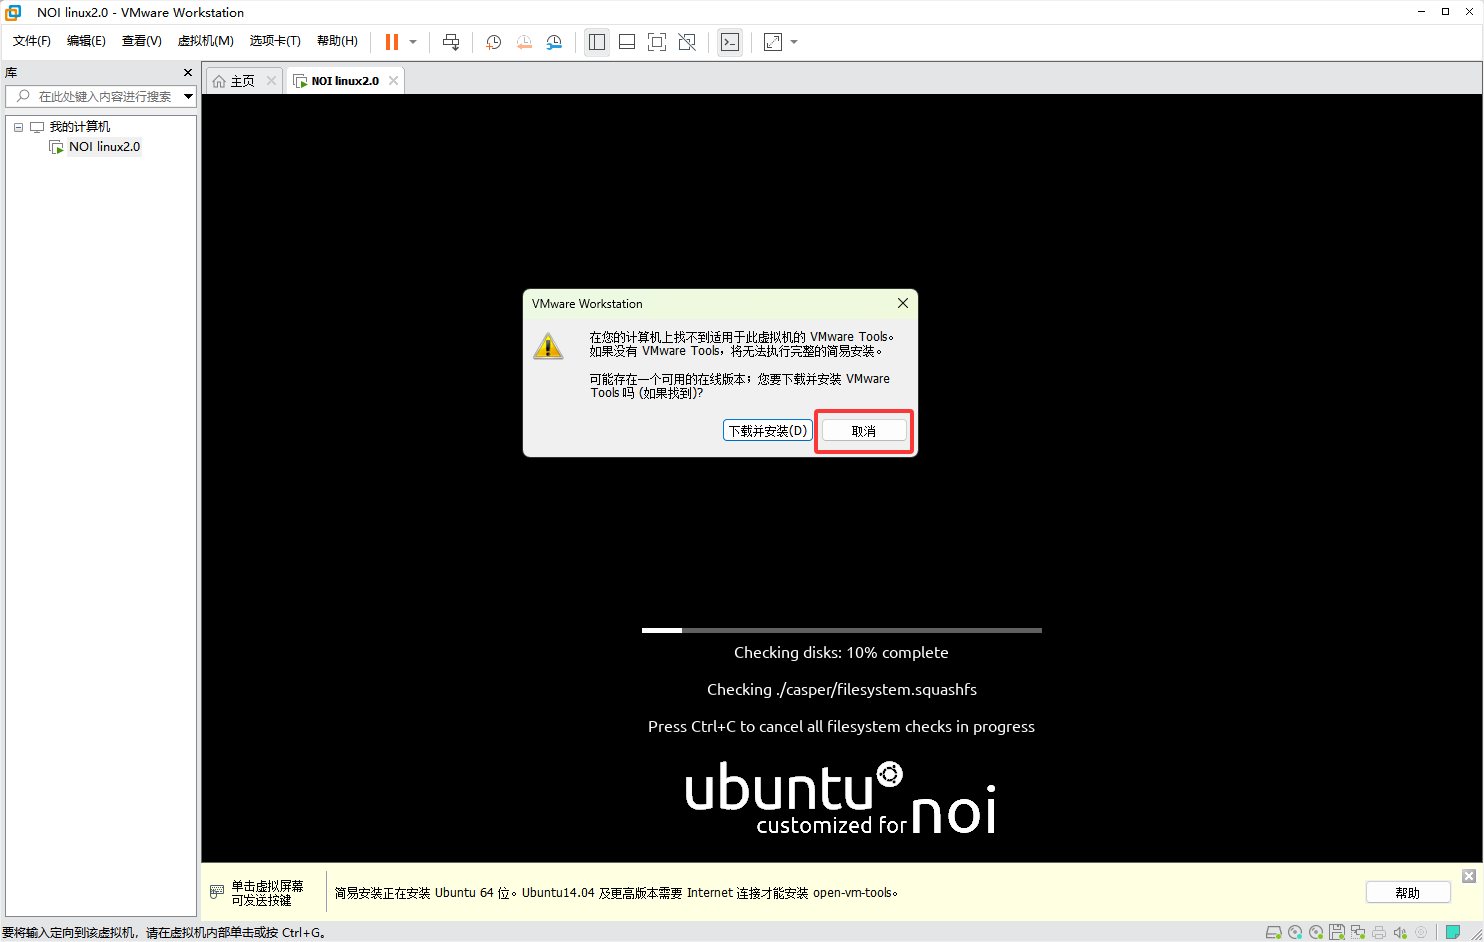Viewport: 1484px width, 942px height.
Task: Open the 编辑(E) menu
Action: [86, 41]
